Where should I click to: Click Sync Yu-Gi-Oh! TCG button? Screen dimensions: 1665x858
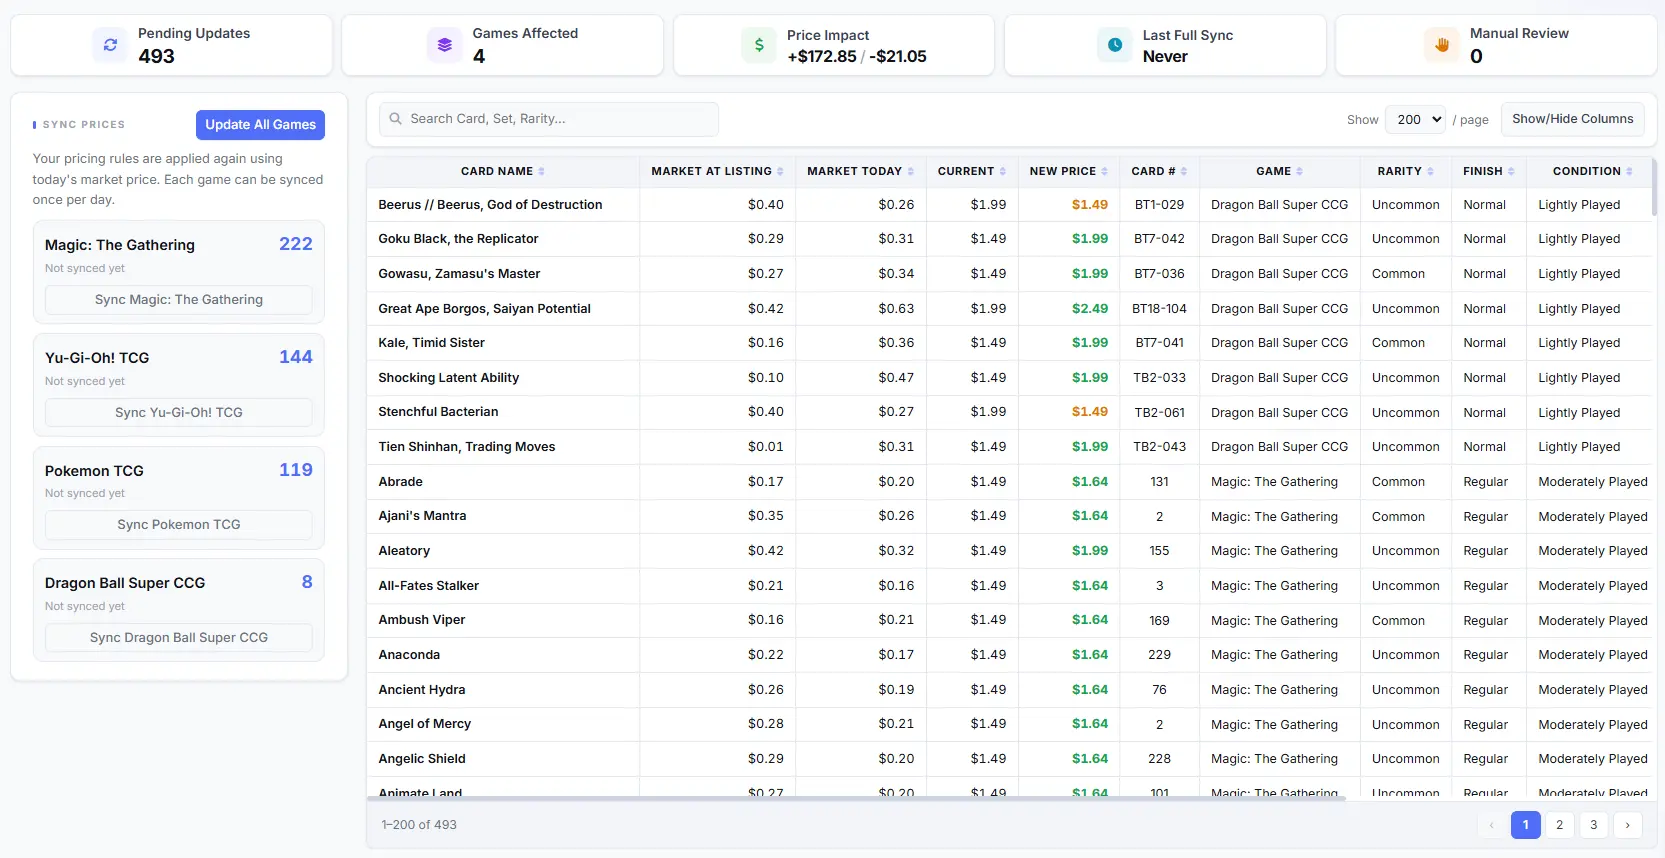[x=179, y=412]
